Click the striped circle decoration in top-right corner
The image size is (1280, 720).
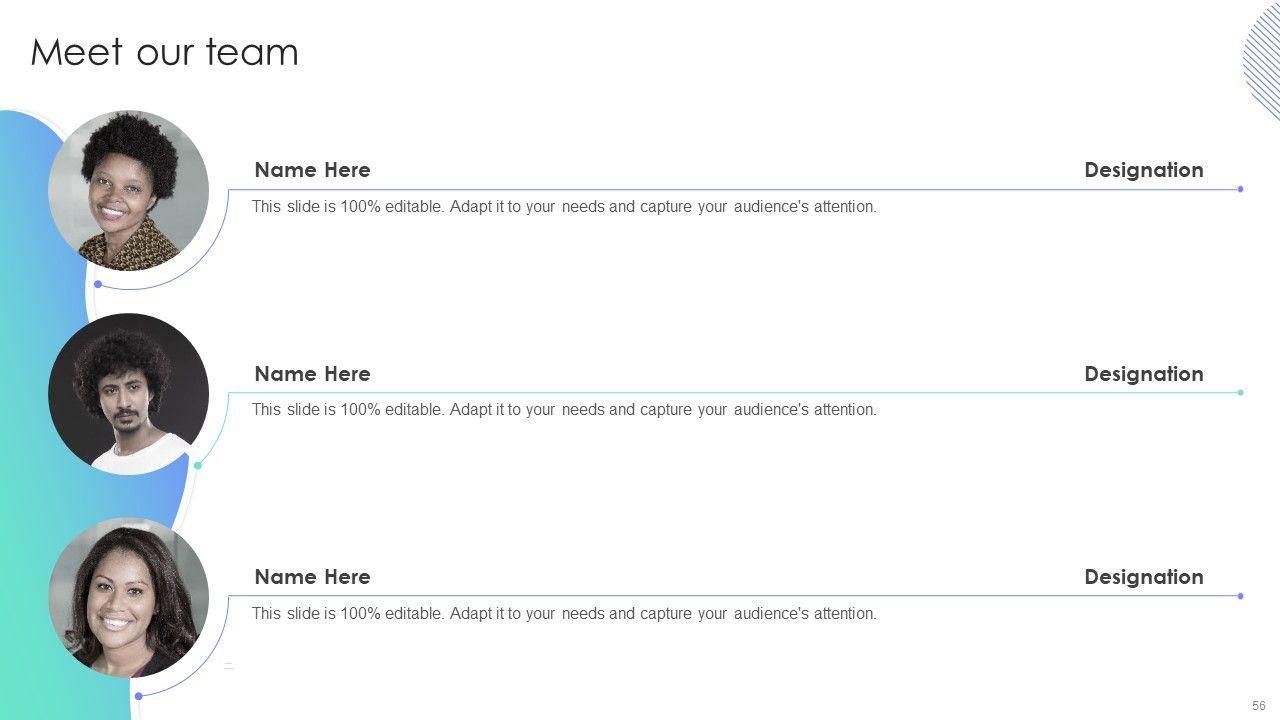click(x=1262, y=60)
